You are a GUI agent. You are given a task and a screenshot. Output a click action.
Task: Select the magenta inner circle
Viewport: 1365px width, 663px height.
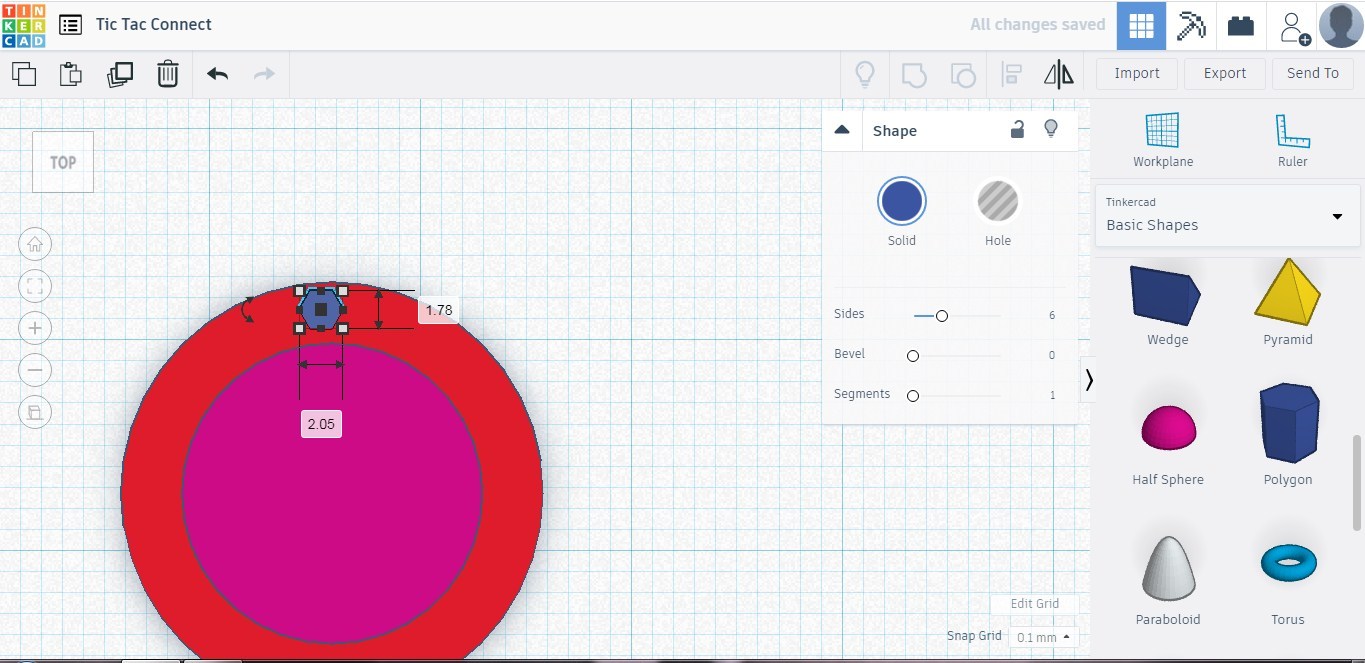332,492
